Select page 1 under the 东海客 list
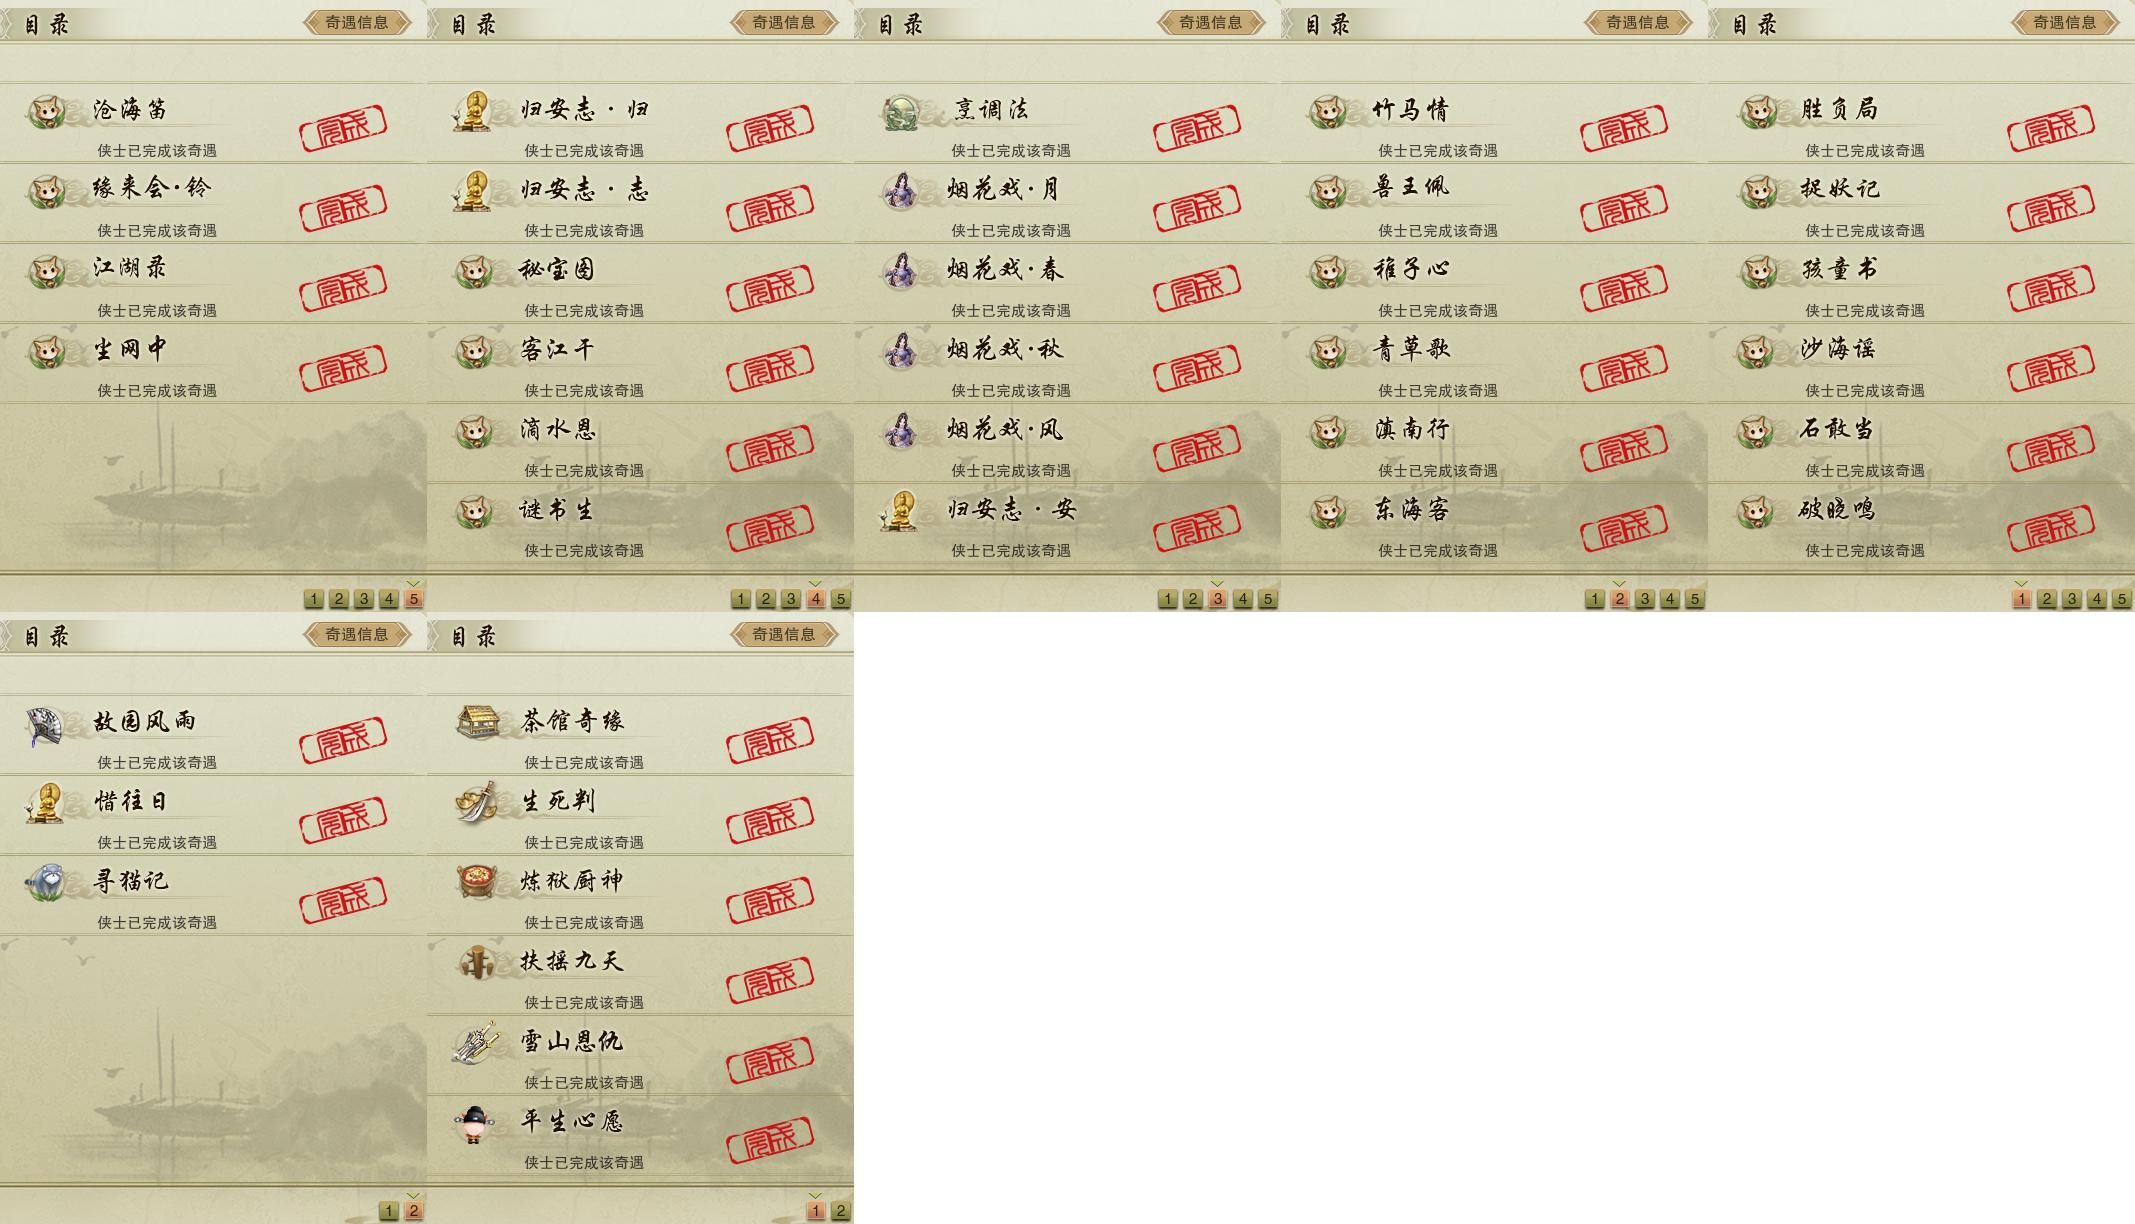This screenshot has height=1224, width=2135. 1594,599
